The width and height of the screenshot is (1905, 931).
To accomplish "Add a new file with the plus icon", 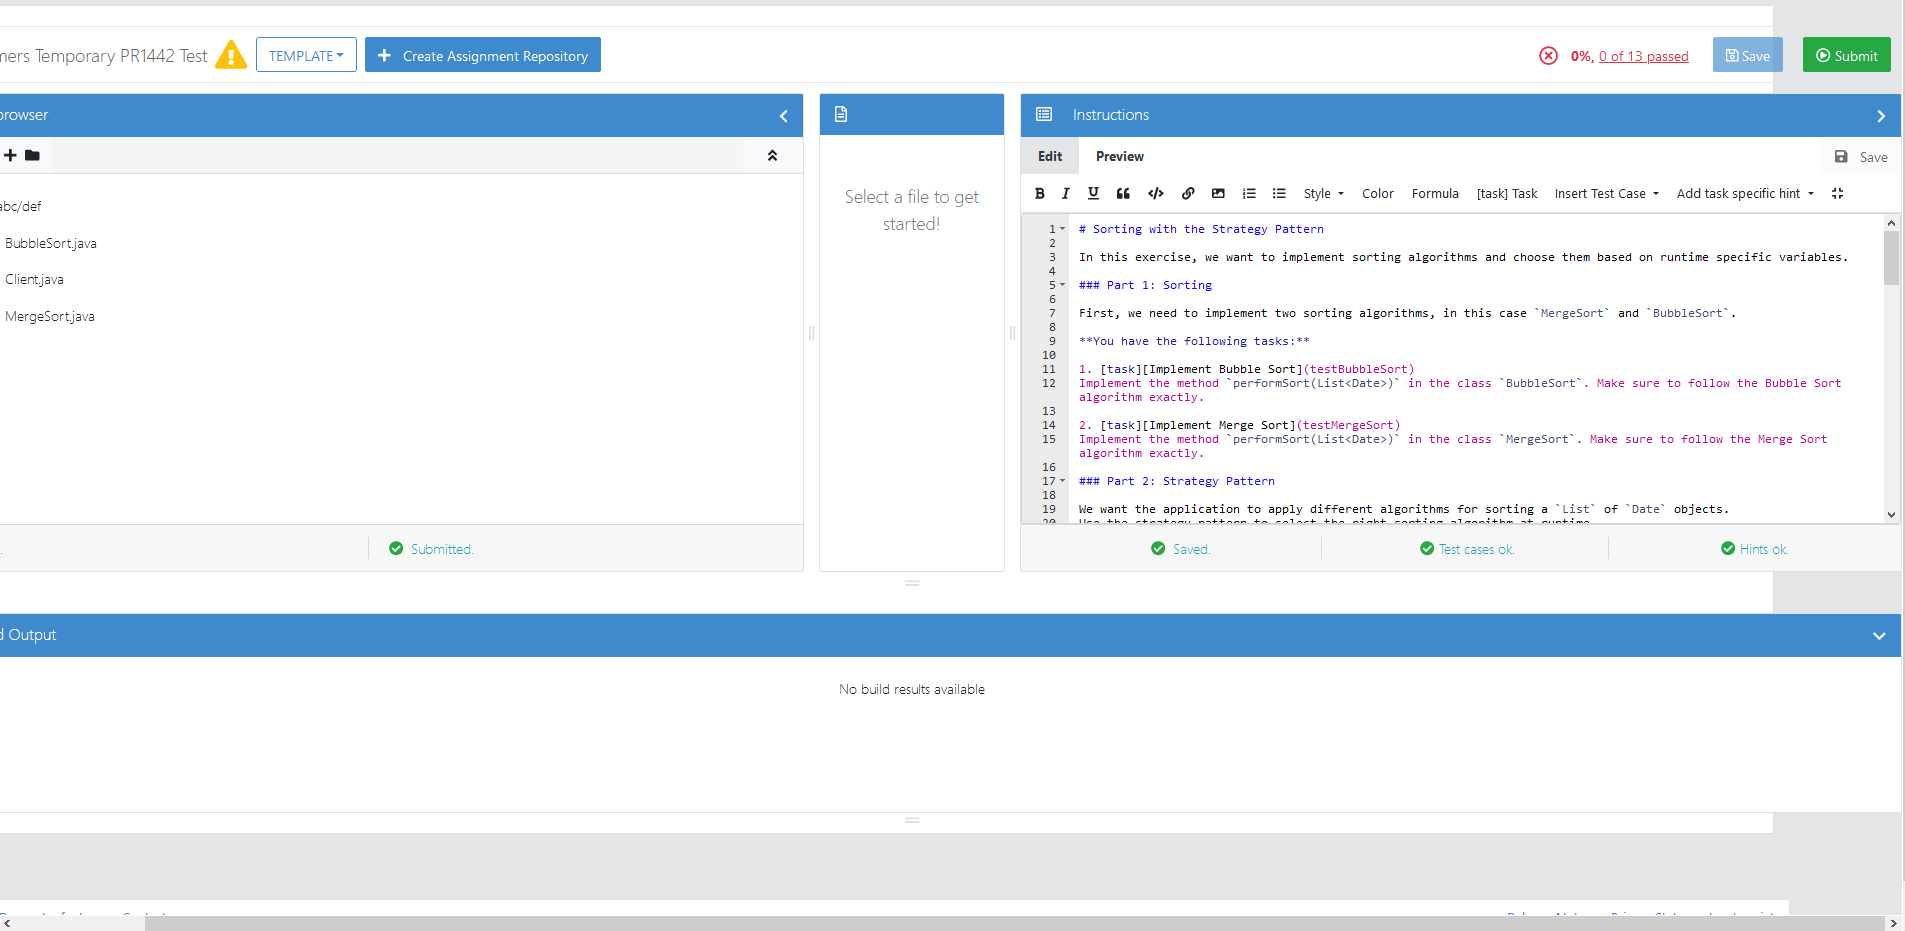I will click(x=10, y=155).
